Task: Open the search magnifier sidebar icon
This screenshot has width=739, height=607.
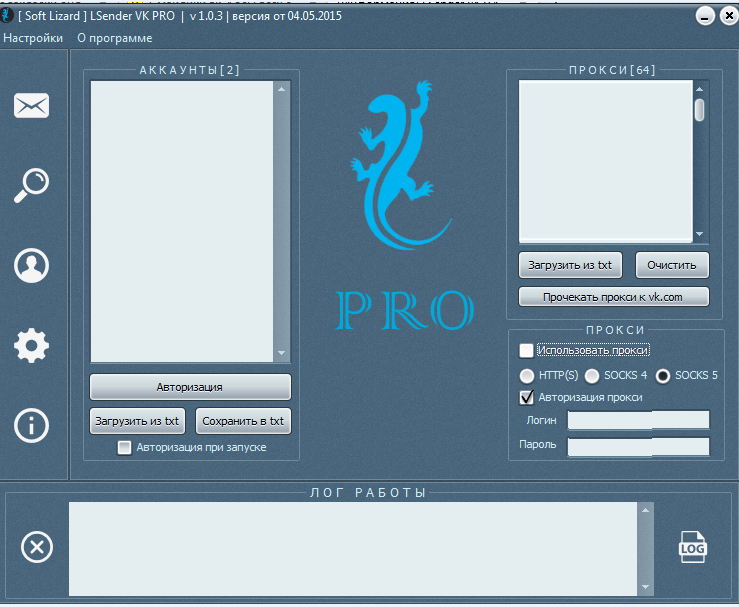Action: tap(31, 185)
